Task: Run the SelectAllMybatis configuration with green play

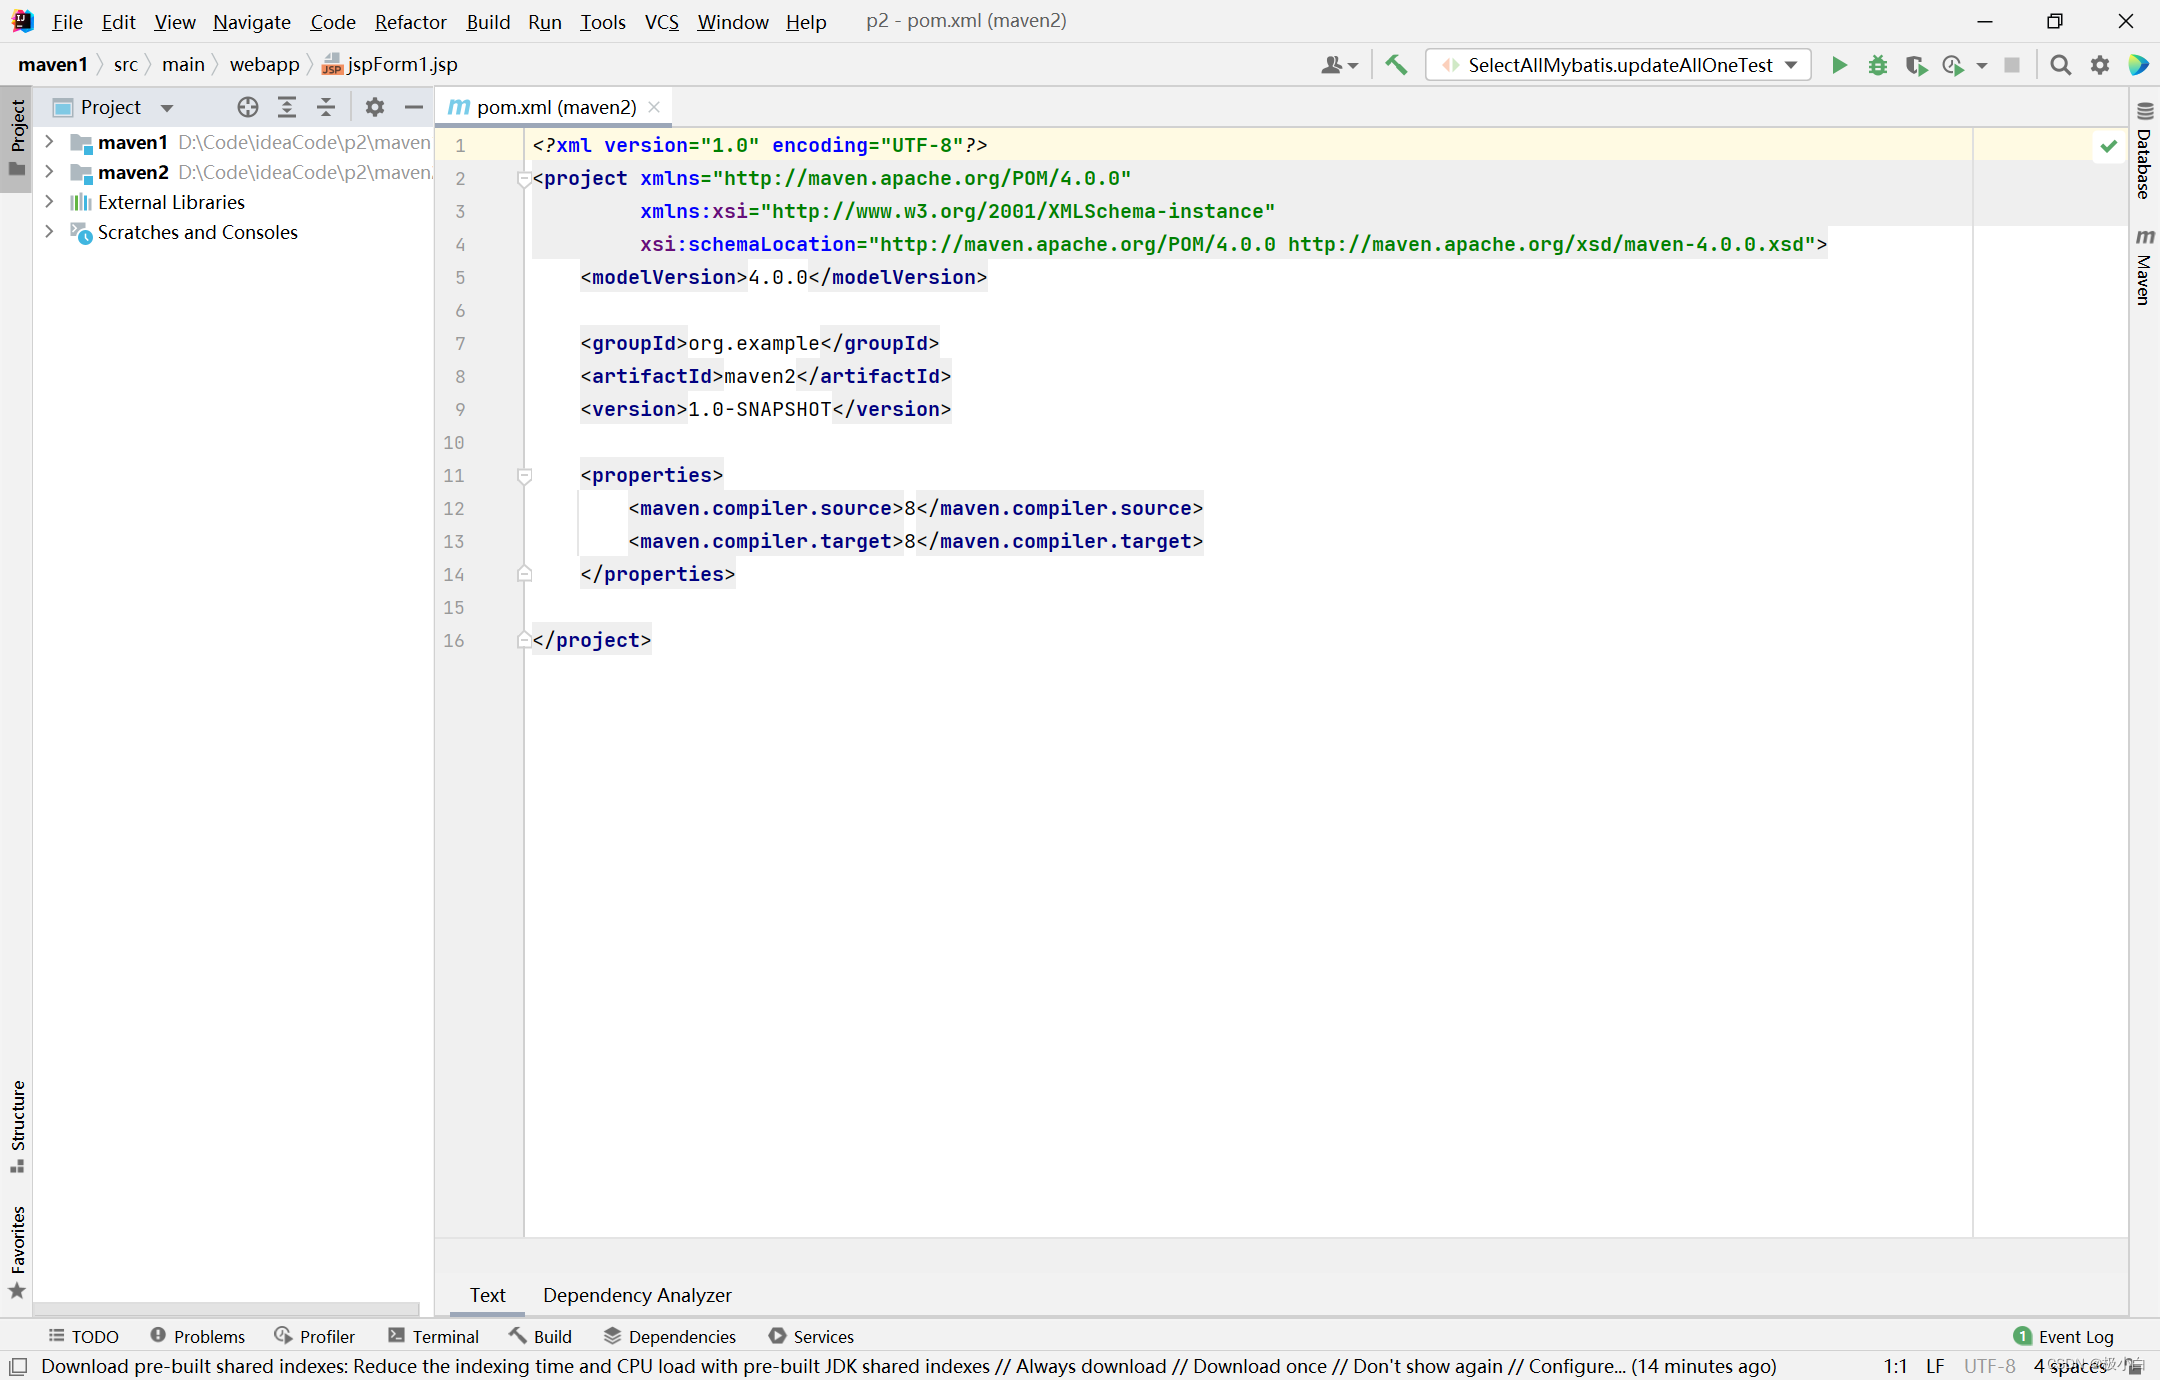Action: tap(1839, 65)
